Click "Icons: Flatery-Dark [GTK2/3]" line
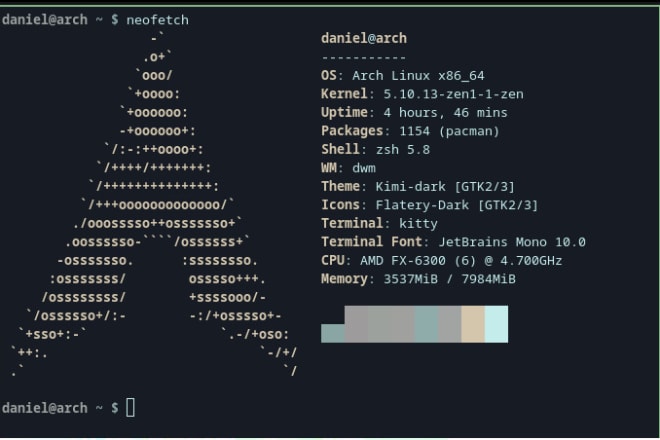Viewport: 660px width, 440px height. click(x=429, y=205)
